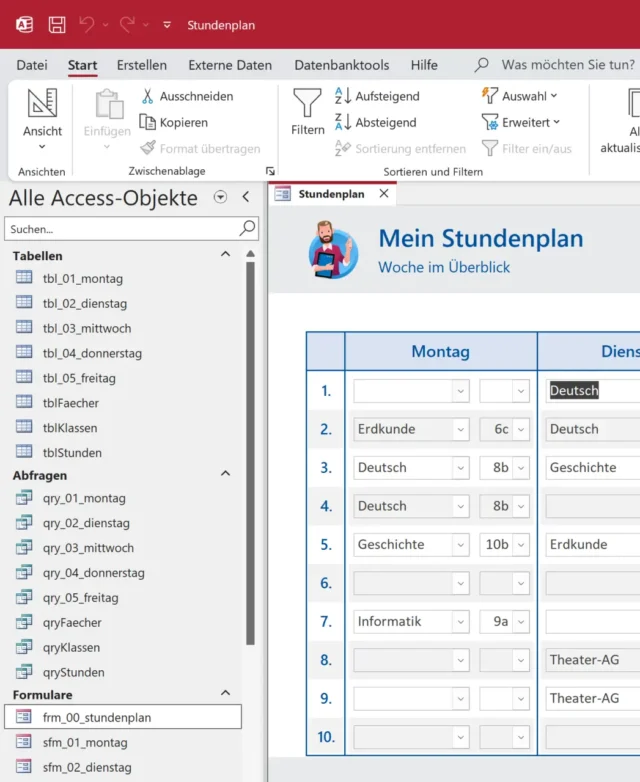Collapse the Tabellen group
640x782 pixels.
(225, 254)
